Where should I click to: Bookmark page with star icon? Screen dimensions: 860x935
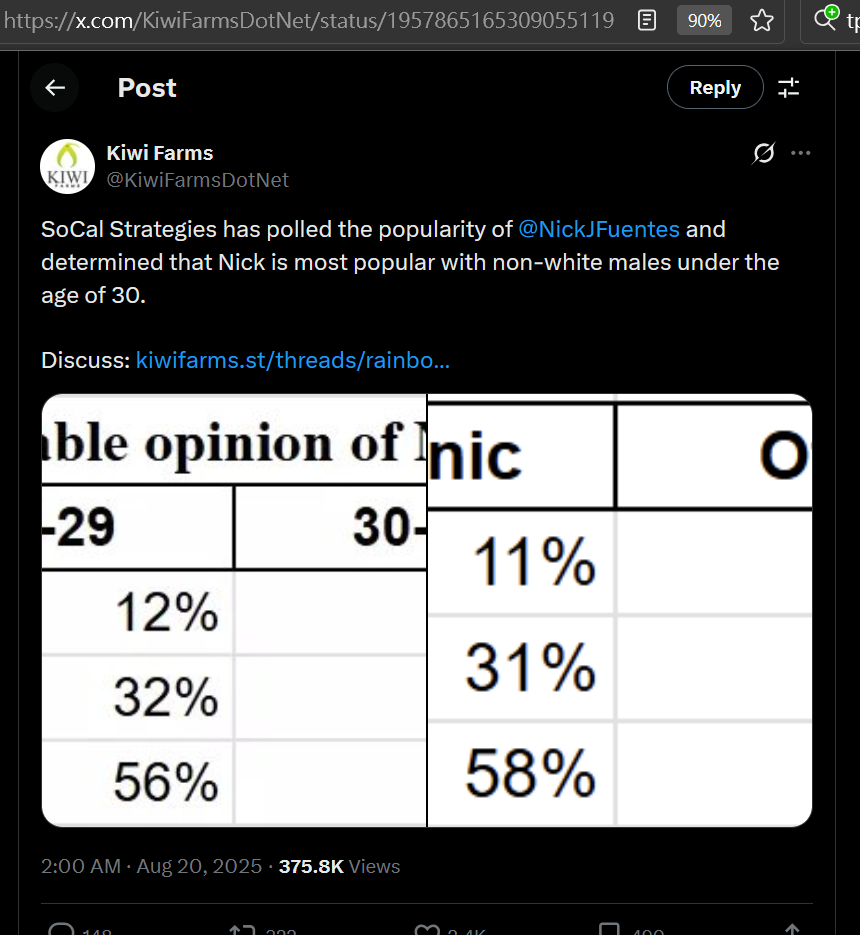tap(762, 20)
